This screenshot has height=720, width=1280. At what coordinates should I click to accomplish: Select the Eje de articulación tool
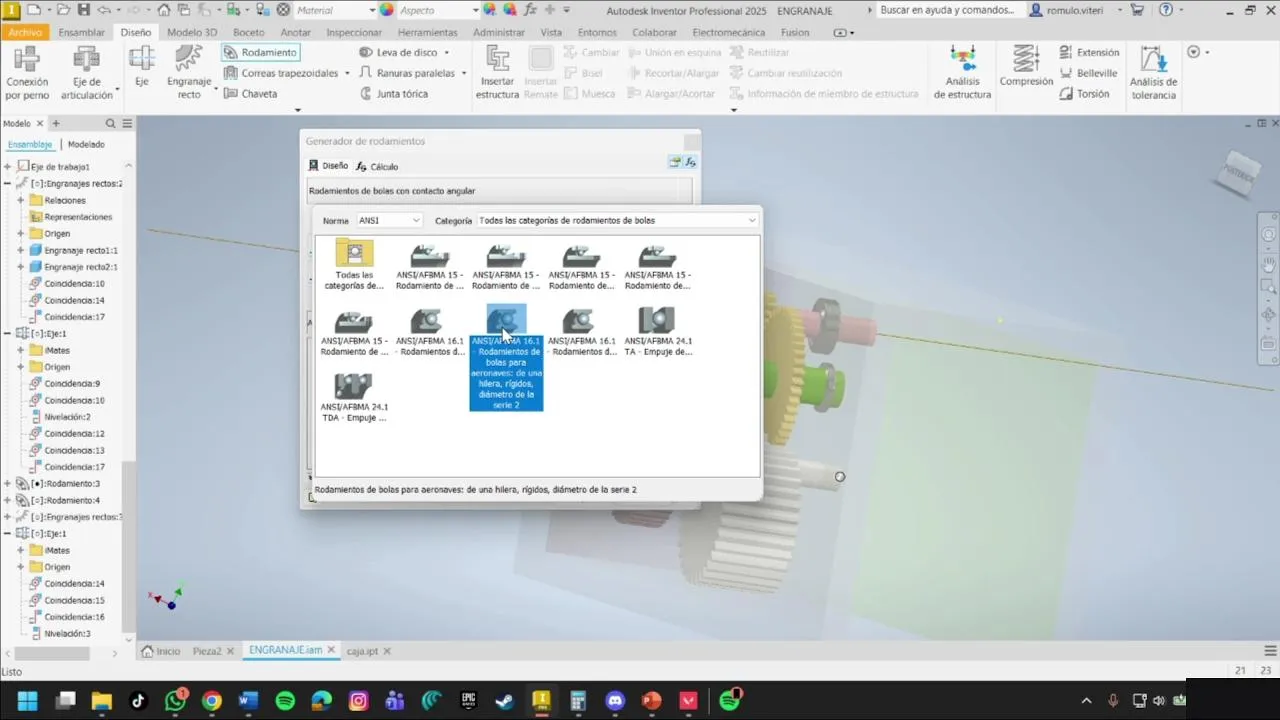87,73
